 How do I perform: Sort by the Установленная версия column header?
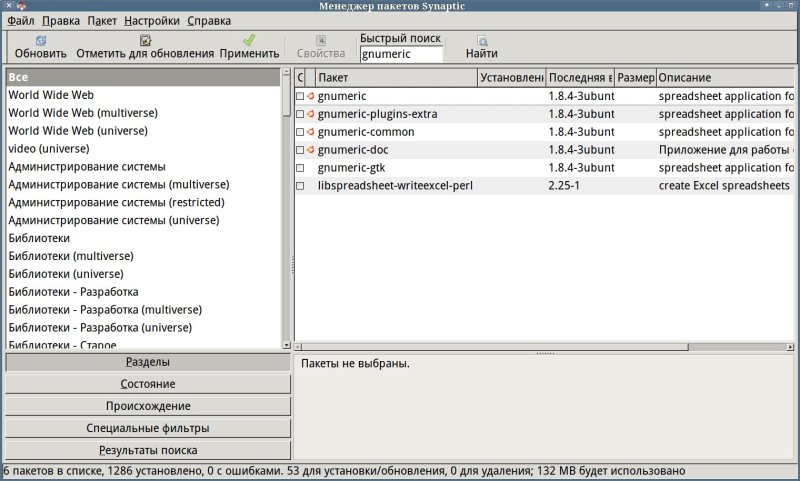point(512,78)
